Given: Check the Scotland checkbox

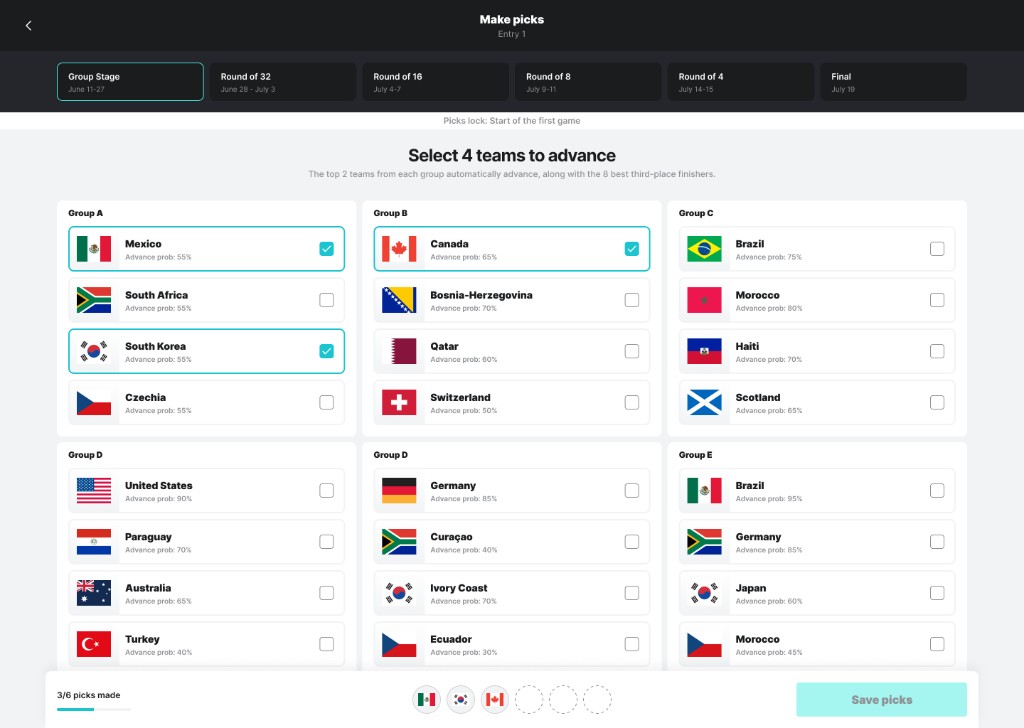Looking at the screenshot, I should click(937, 403).
